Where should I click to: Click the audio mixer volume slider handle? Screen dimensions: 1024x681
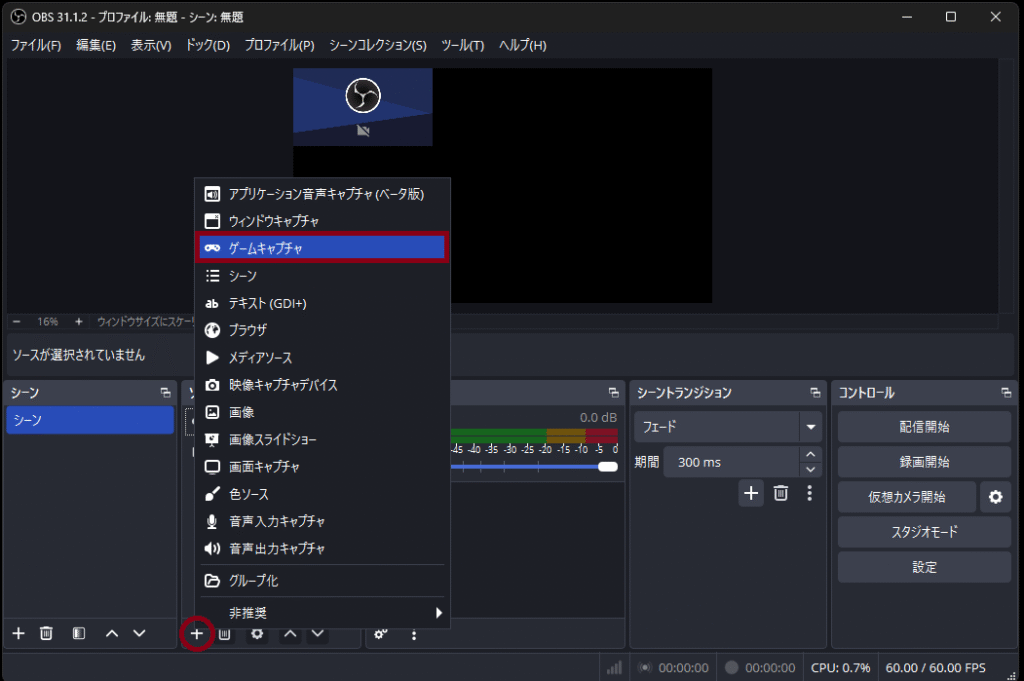[607, 466]
